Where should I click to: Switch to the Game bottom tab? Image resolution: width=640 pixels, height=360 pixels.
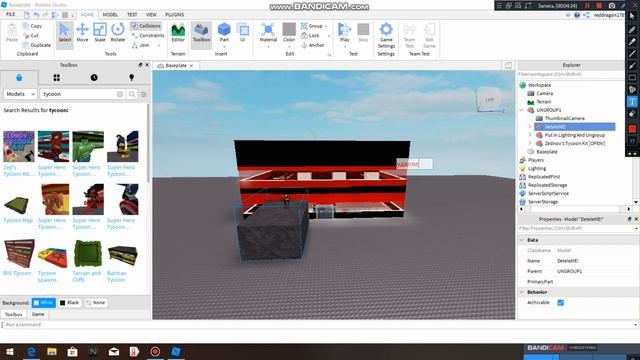coord(38,314)
